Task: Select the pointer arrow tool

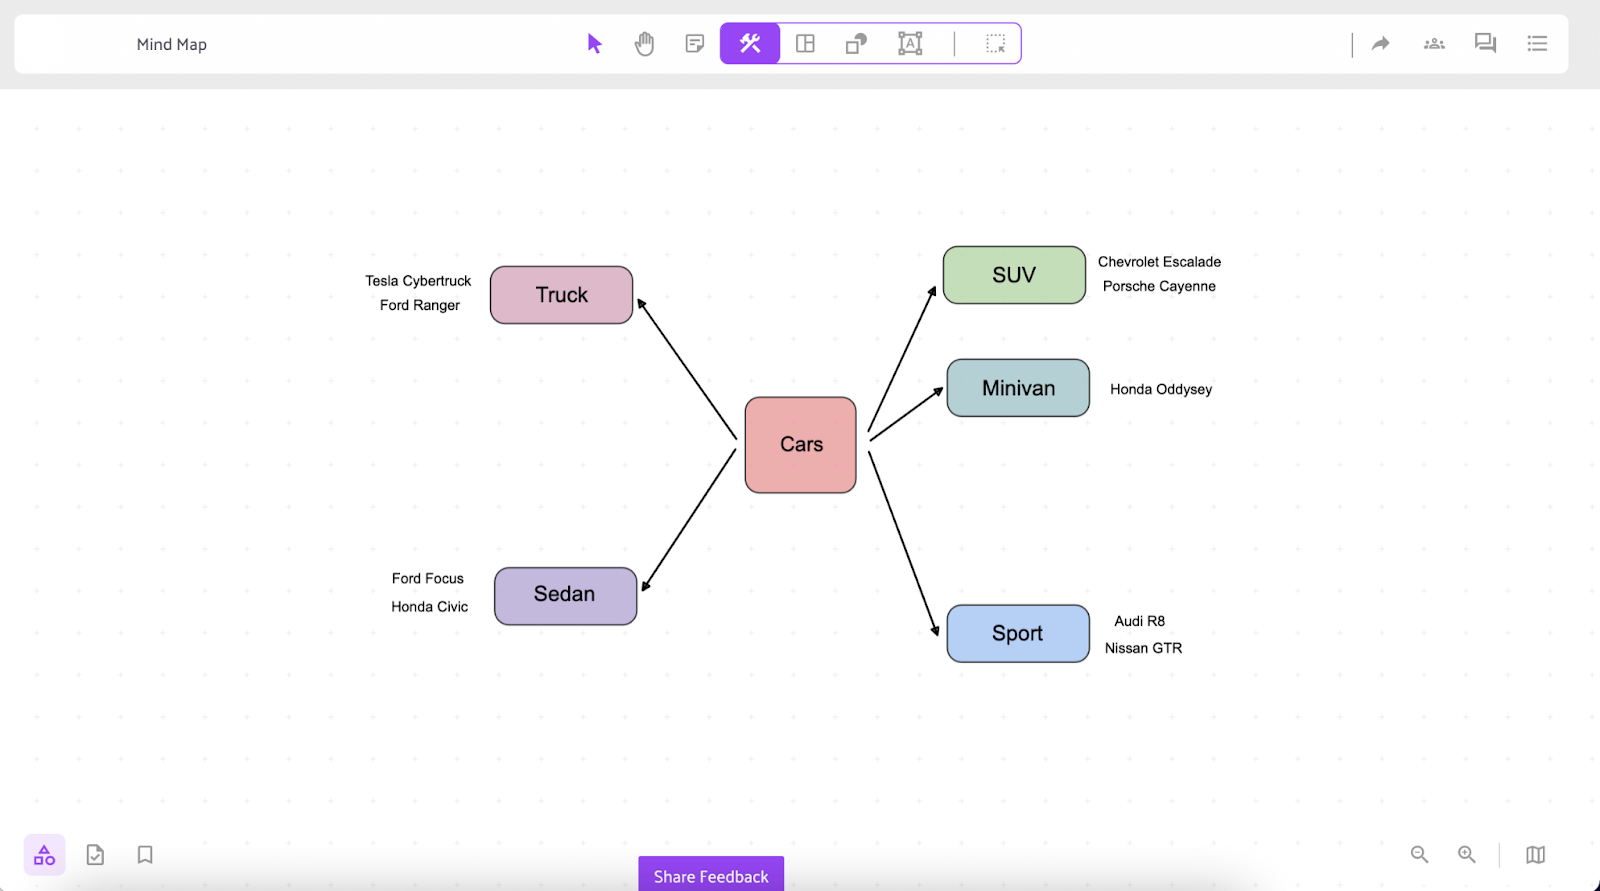Action: click(595, 44)
